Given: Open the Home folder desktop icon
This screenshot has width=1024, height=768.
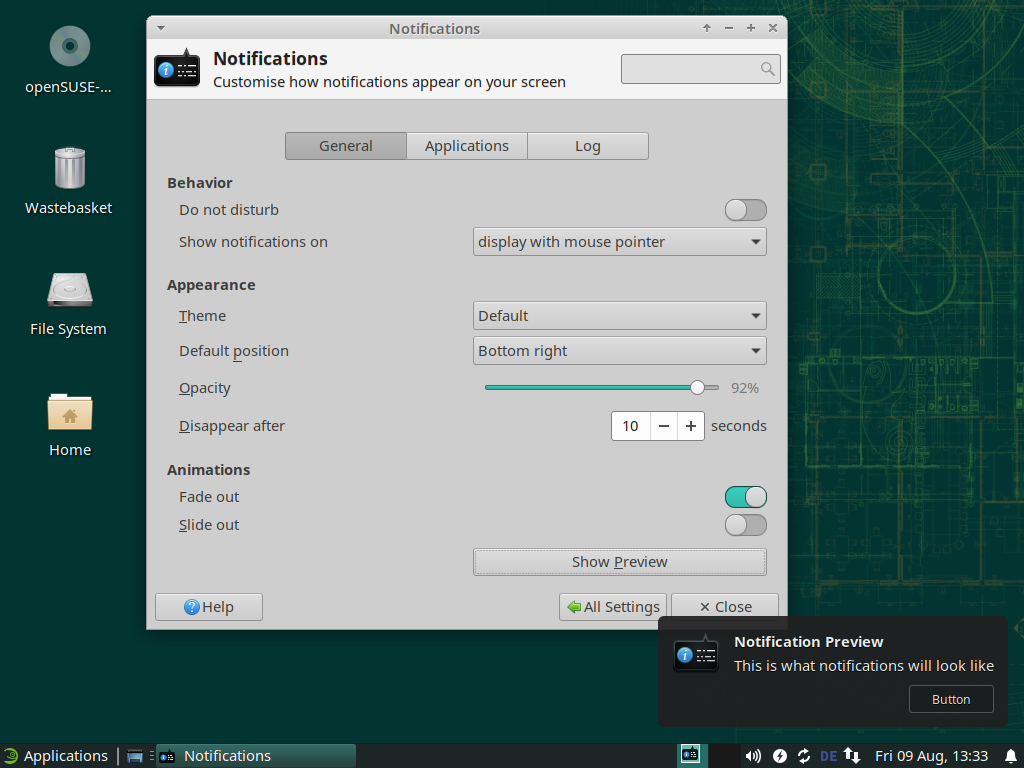Looking at the screenshot, I should click(x=69, y=411).
